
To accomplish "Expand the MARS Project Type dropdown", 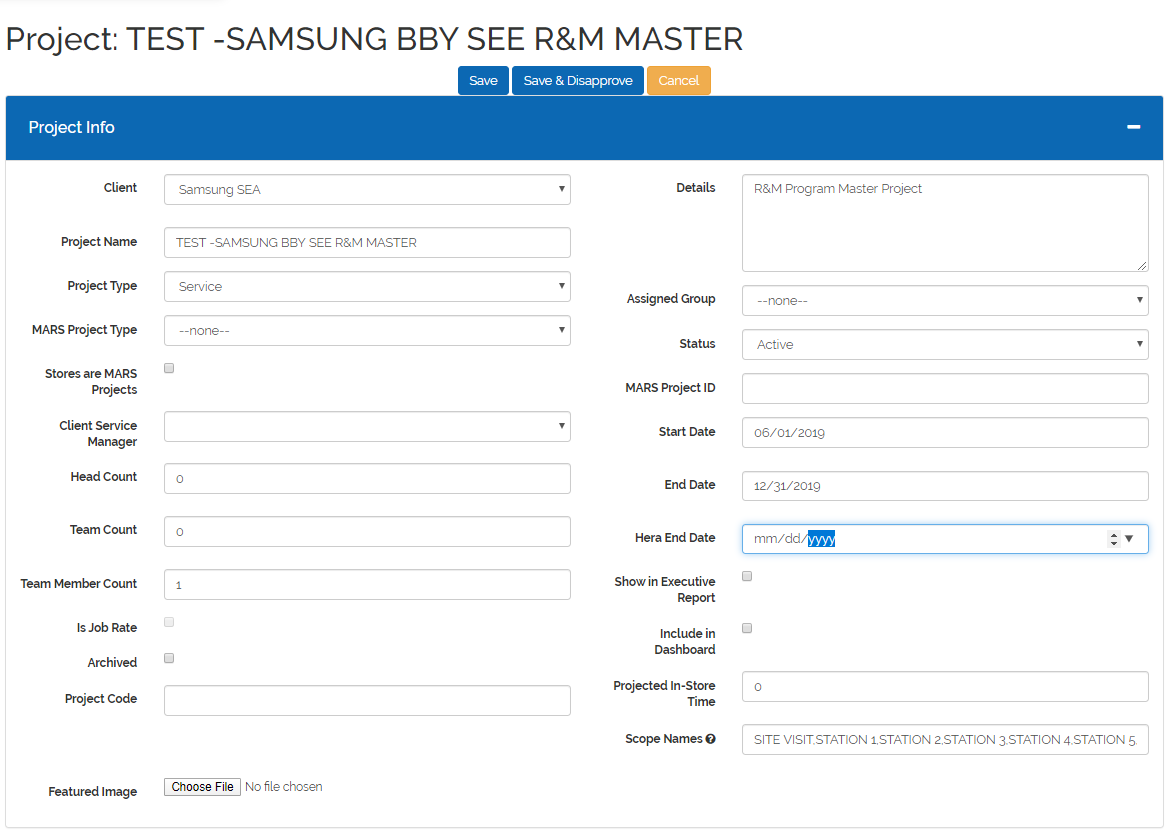I will [x=367, y=330].
